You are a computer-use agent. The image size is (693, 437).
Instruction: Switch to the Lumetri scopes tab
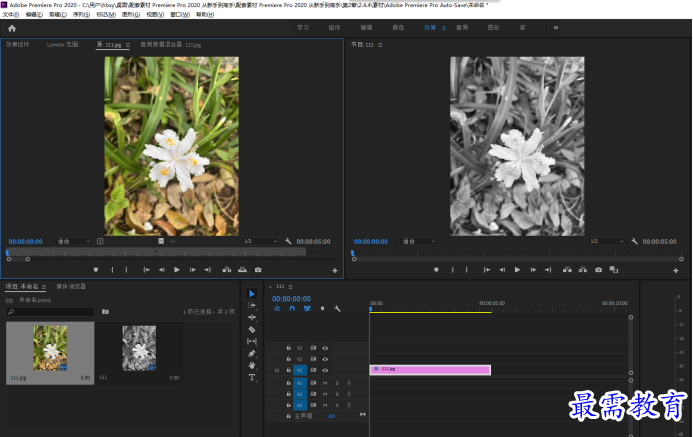(62, 45)
